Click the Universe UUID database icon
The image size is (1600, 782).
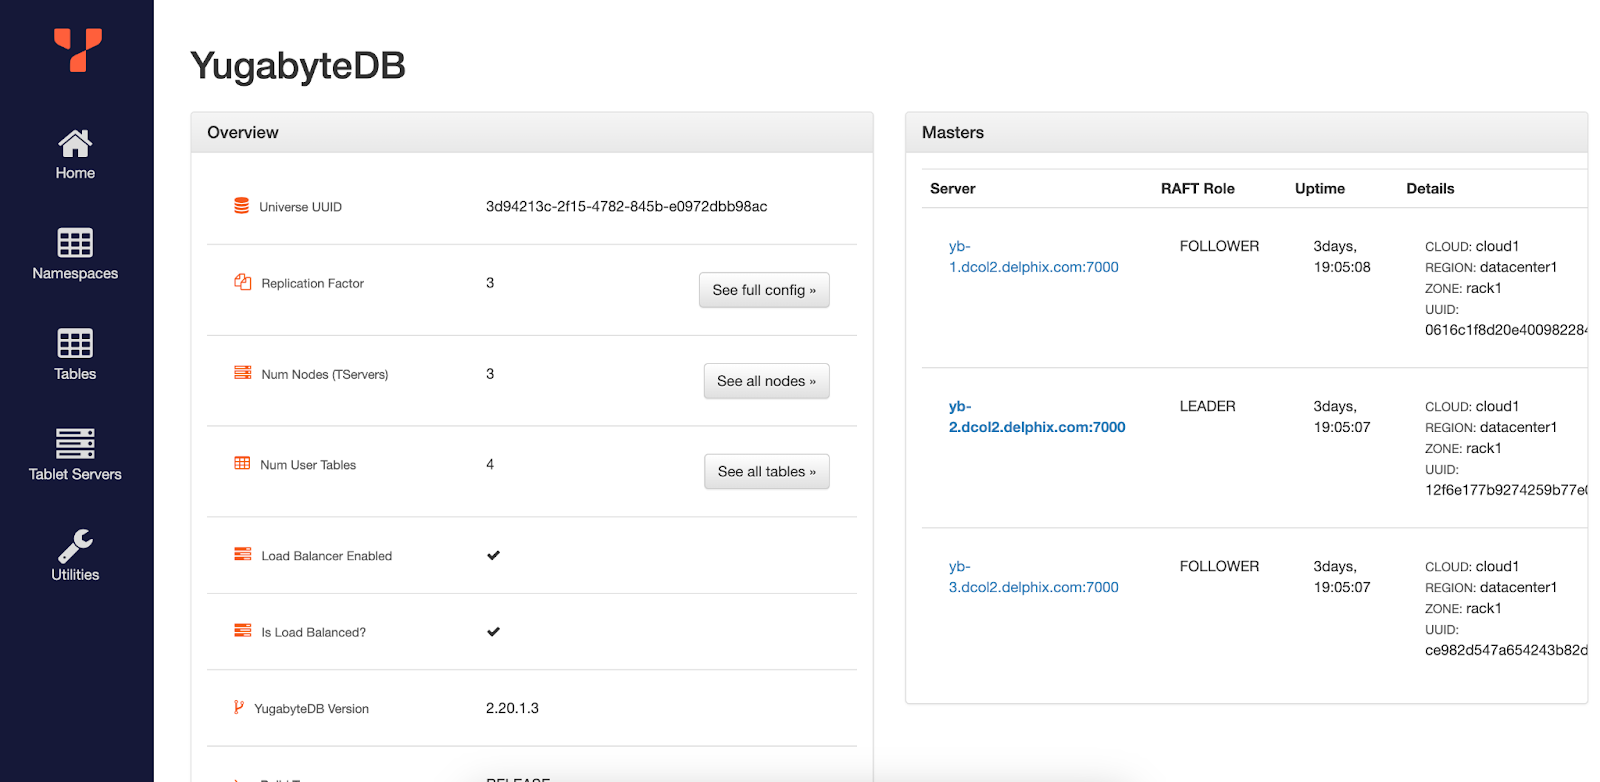click(241, 206)
